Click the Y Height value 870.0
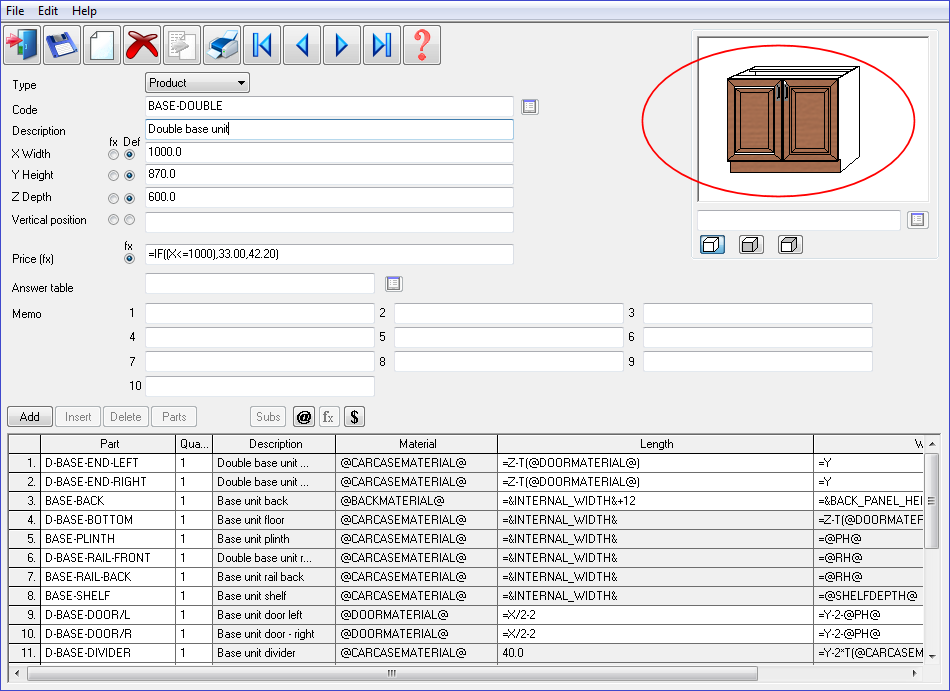950x691 pixels. (x=329, y=174)
